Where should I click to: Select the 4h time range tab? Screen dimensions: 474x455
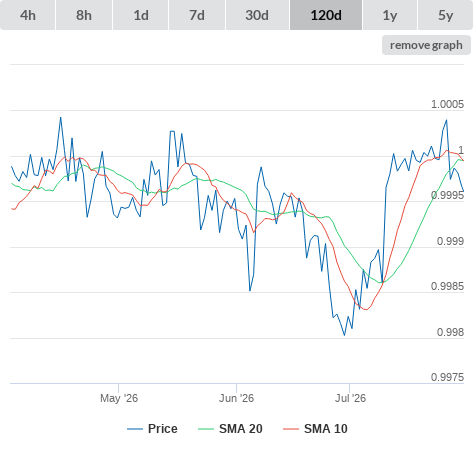click(x=28, y=15)
